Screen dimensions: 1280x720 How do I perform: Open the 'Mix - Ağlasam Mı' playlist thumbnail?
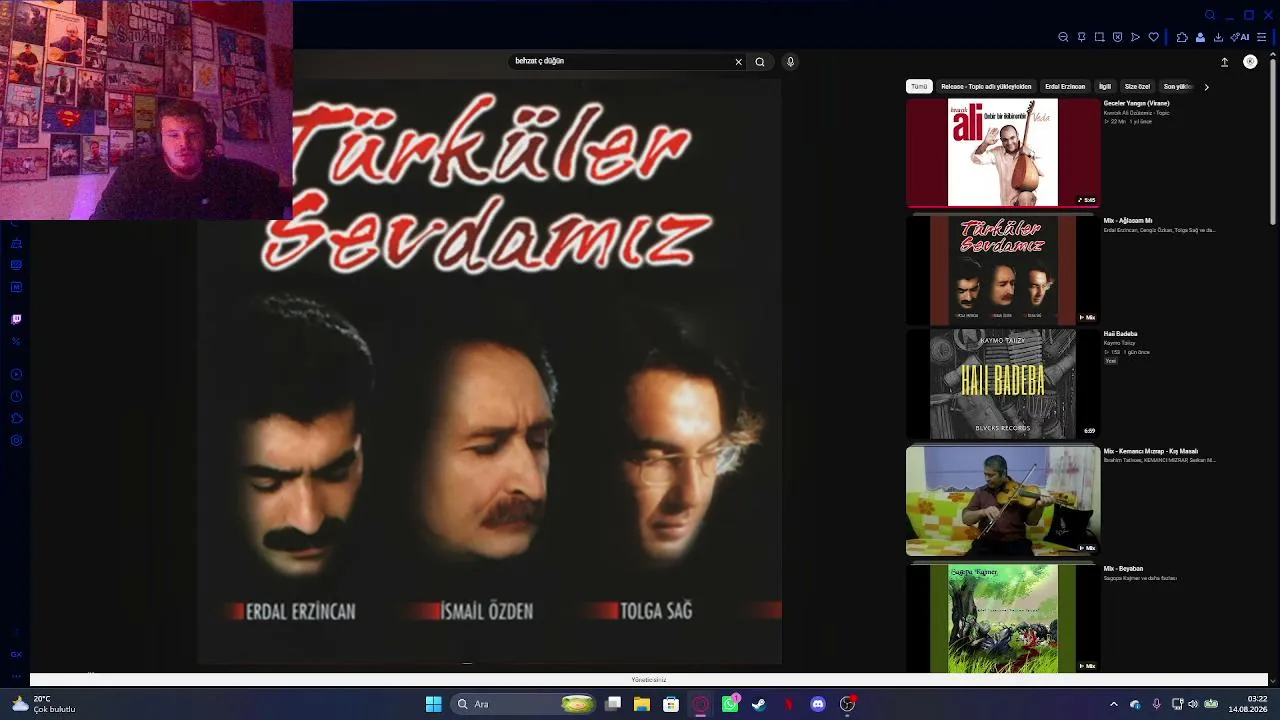pyautogui.click(x=1003, y=270)
